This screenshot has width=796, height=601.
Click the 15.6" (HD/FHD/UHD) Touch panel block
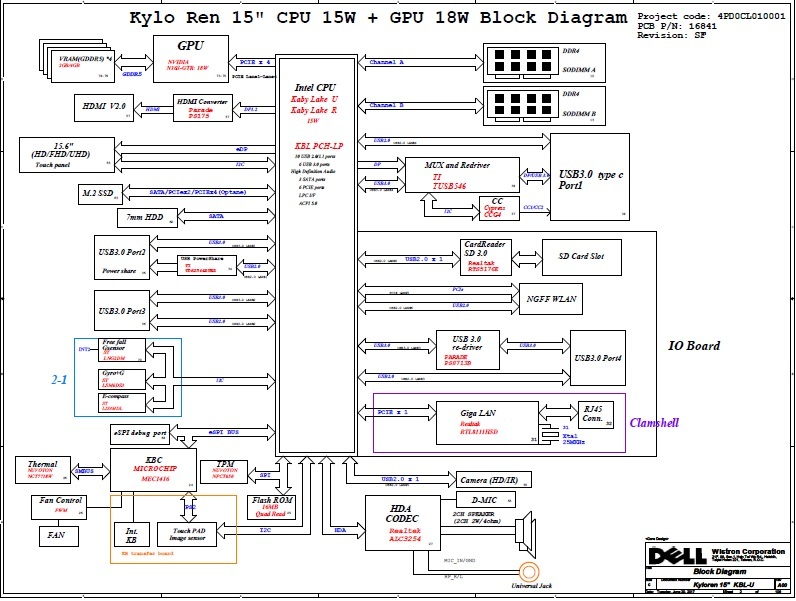coord(67,155)
